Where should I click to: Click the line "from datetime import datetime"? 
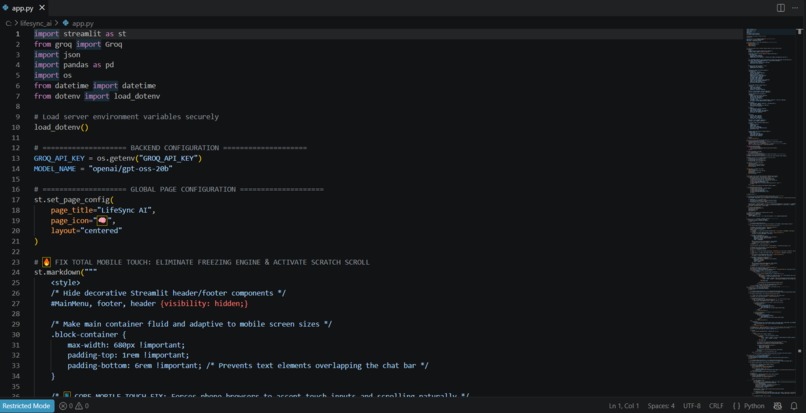click(x=95, y=85)
